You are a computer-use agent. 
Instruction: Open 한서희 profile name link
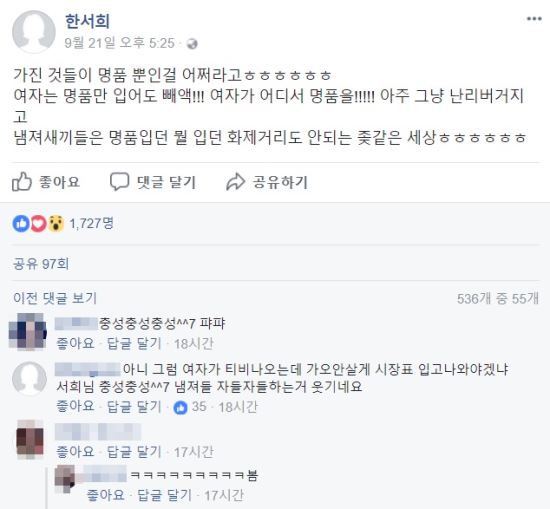87,21
